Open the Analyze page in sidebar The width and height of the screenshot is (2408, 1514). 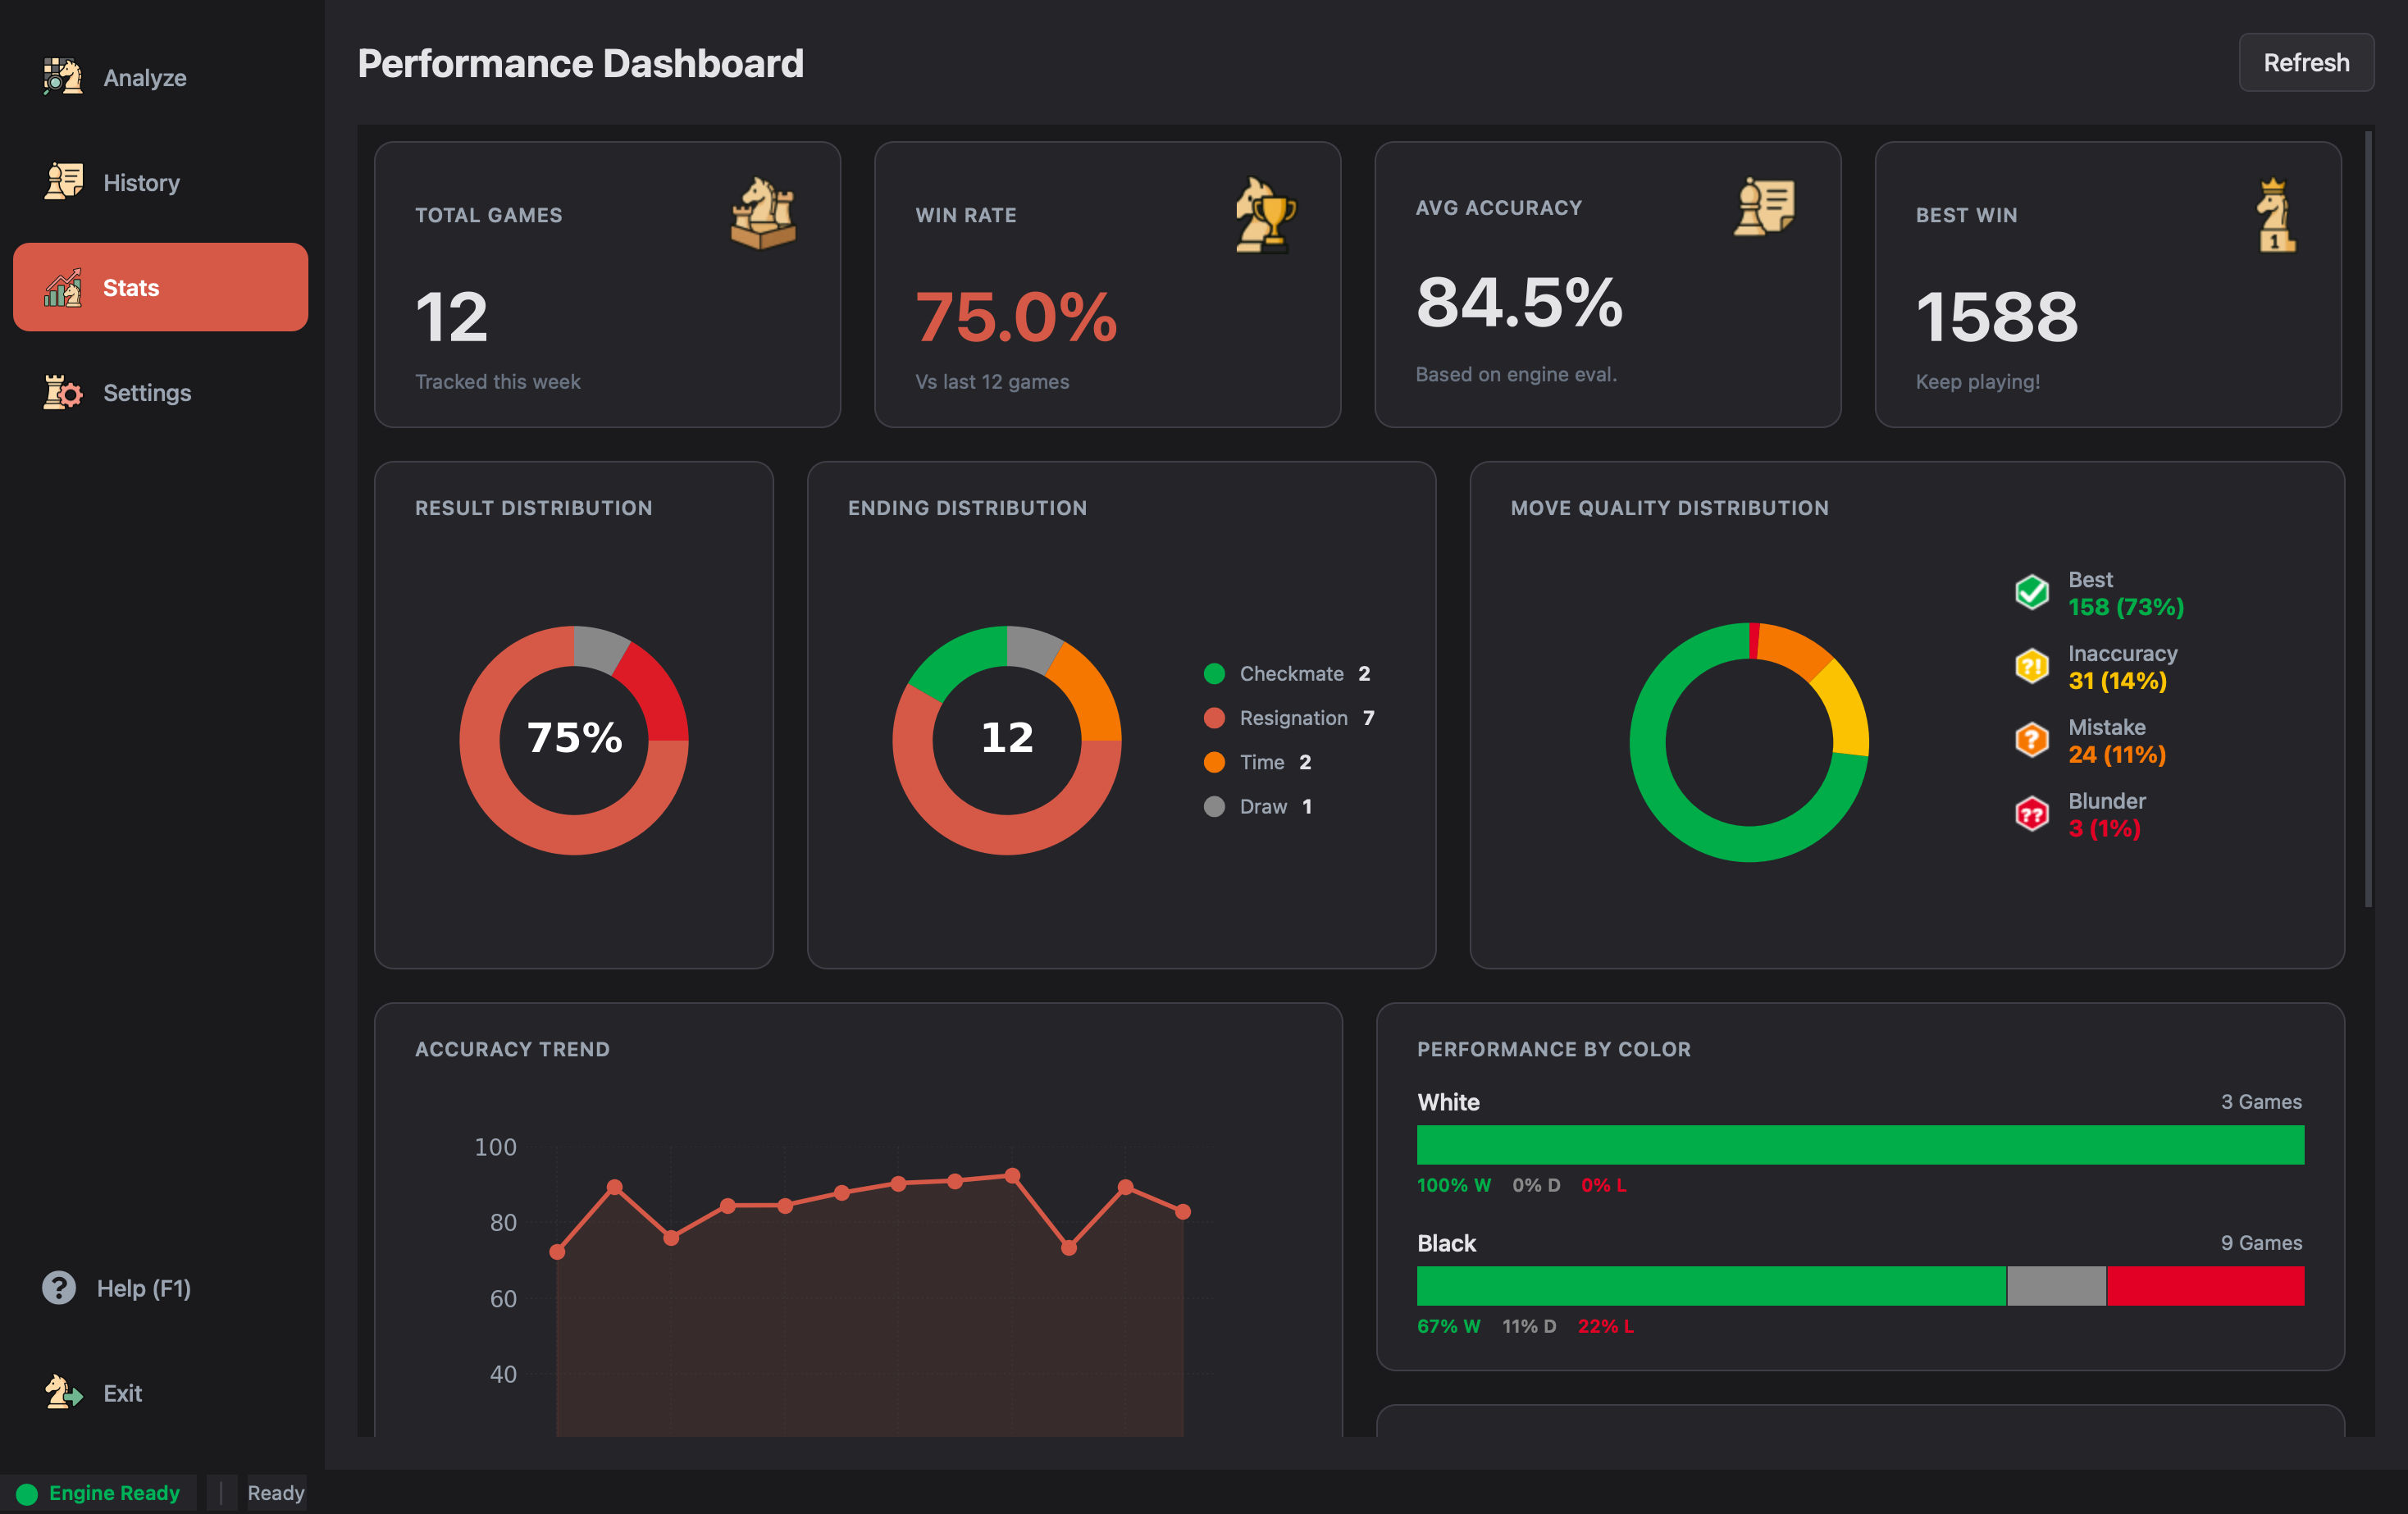pyautogui.click(x=160, y=78)
